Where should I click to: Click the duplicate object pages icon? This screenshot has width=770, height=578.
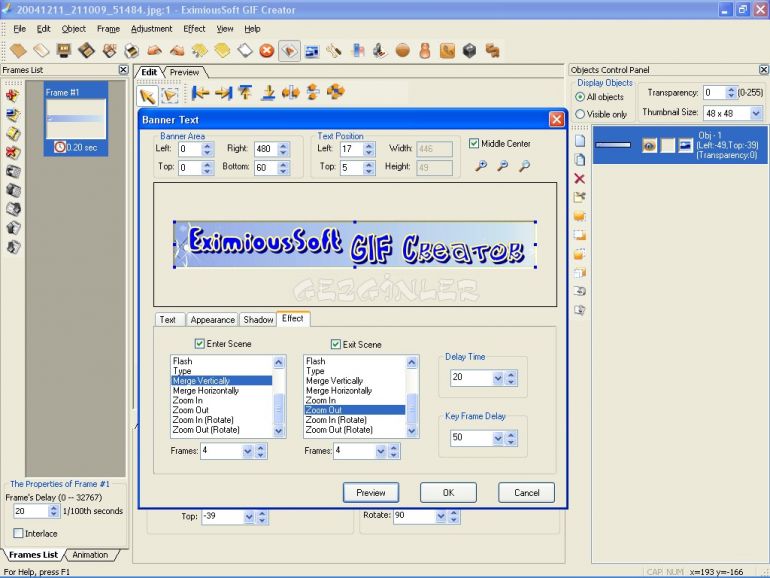pyautogui.click(x=580, y=160)
